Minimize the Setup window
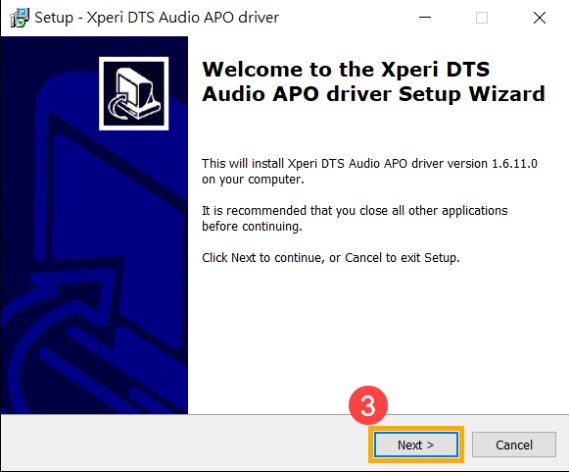 pyautogui.click(x=425, y=17)
